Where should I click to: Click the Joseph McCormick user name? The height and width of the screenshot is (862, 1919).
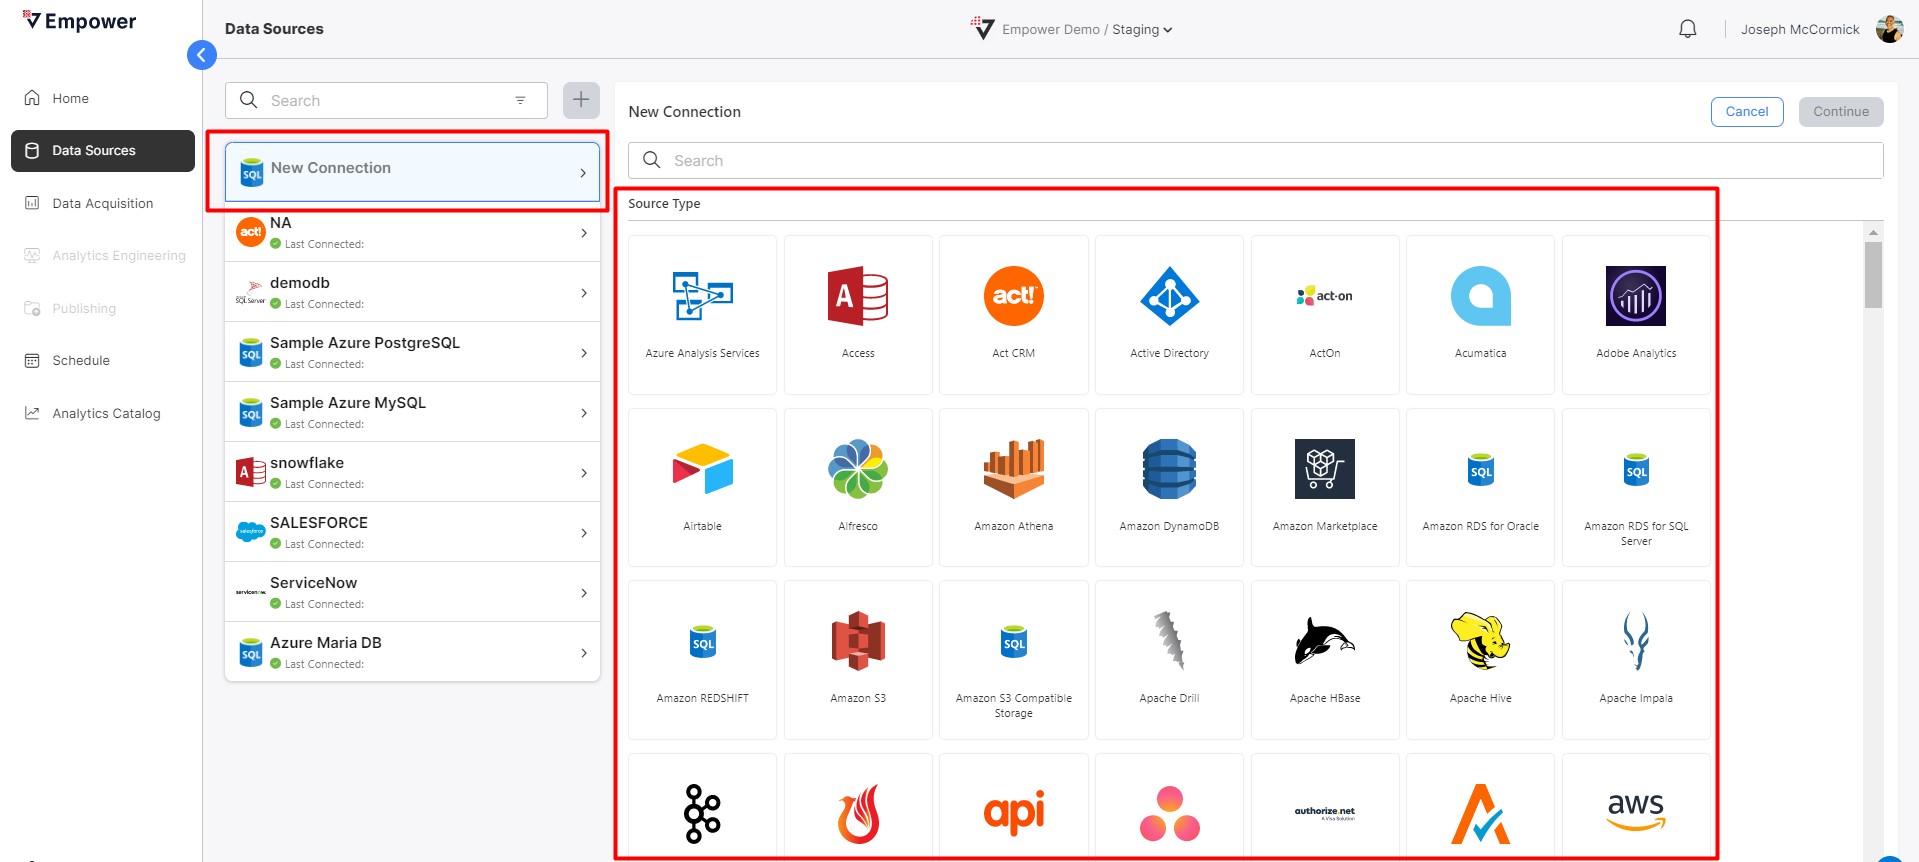[x=1800, y=29]
